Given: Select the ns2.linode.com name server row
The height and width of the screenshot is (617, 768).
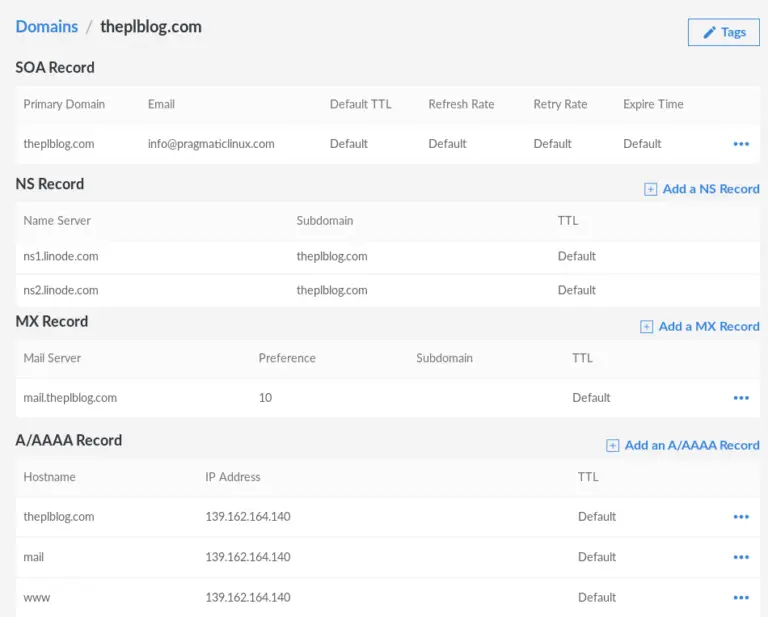Looking at the screenshot, I should (61, 290).
